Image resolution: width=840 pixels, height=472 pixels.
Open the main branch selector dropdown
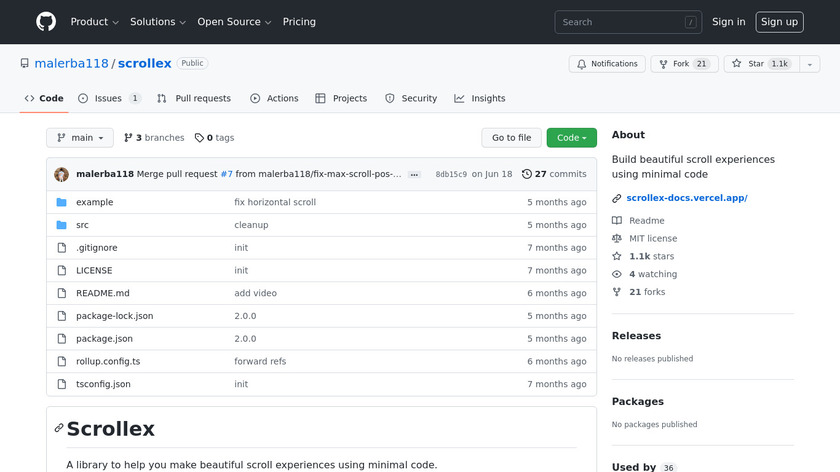click(x=80, y=138)
